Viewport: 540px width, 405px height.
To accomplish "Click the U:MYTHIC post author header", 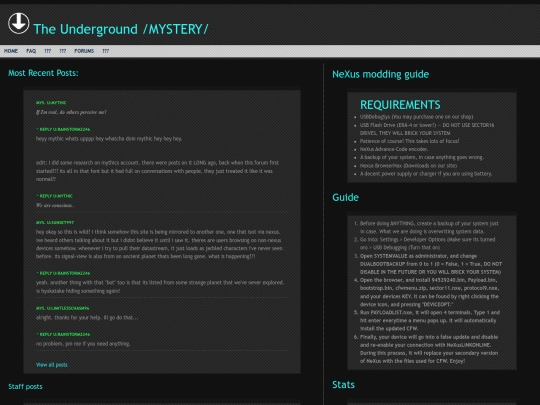I will coord(51,103).
